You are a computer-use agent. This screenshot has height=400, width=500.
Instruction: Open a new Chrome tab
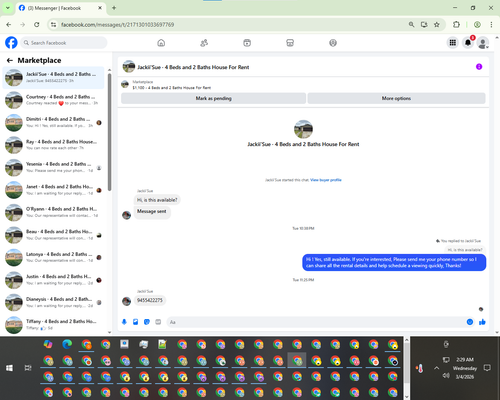pyautogui.click(x=114, y=8)
